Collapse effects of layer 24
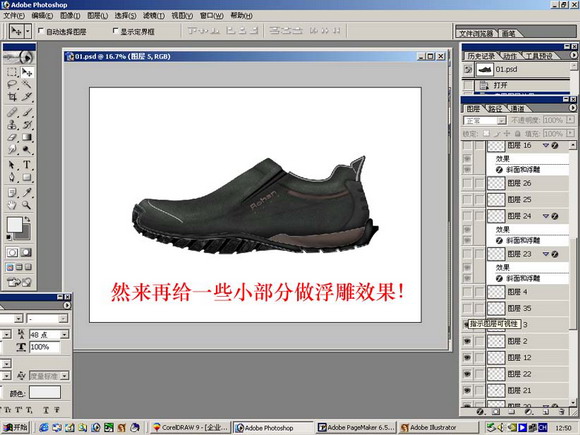580x435 pixels. tap(546, 216)
